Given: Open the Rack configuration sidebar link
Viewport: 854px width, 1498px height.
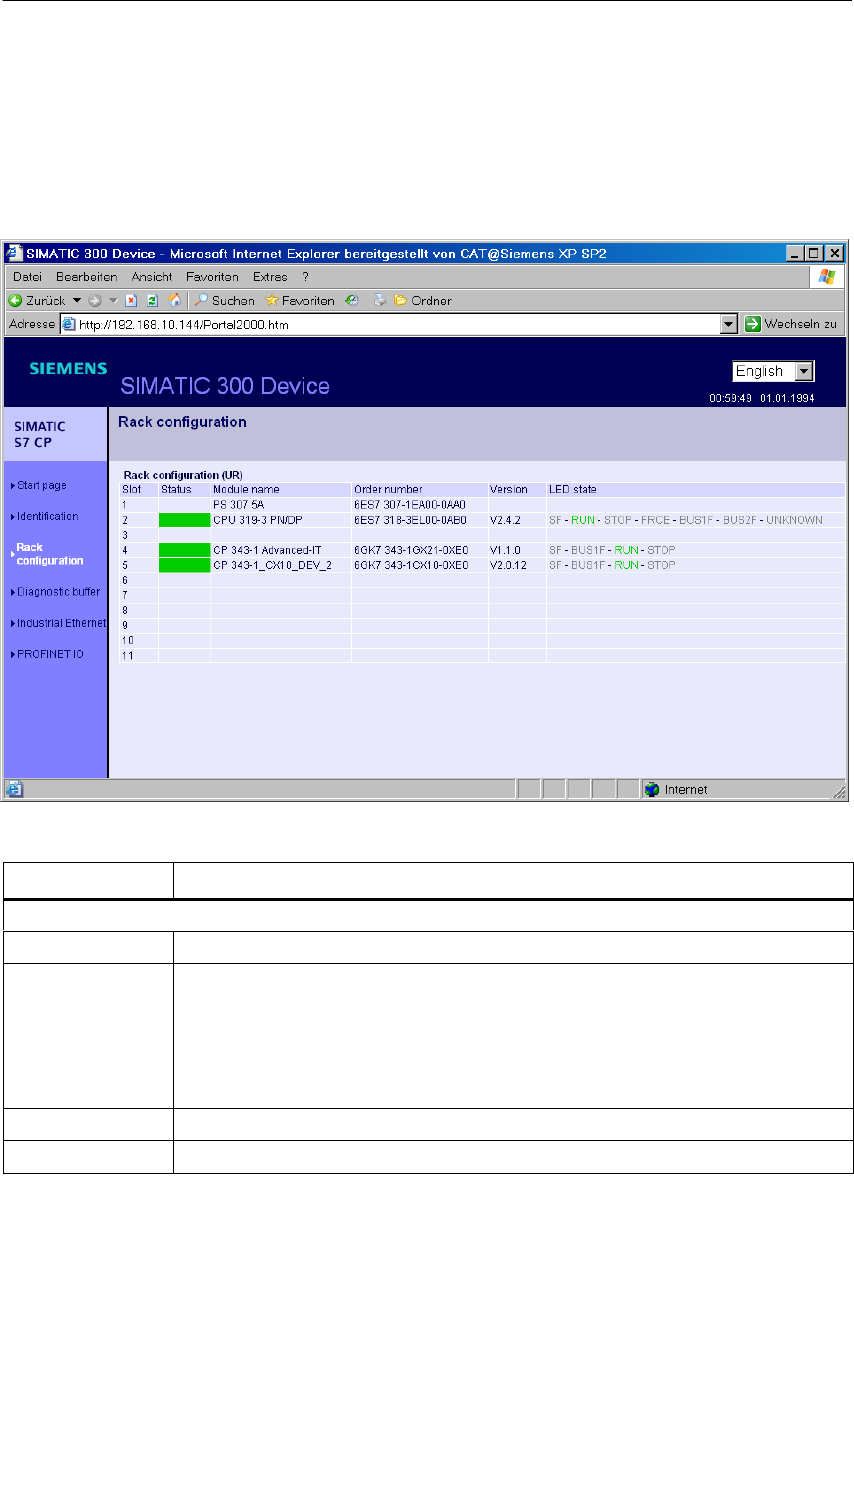Looking at the screenshot, I should pos(50,554).
